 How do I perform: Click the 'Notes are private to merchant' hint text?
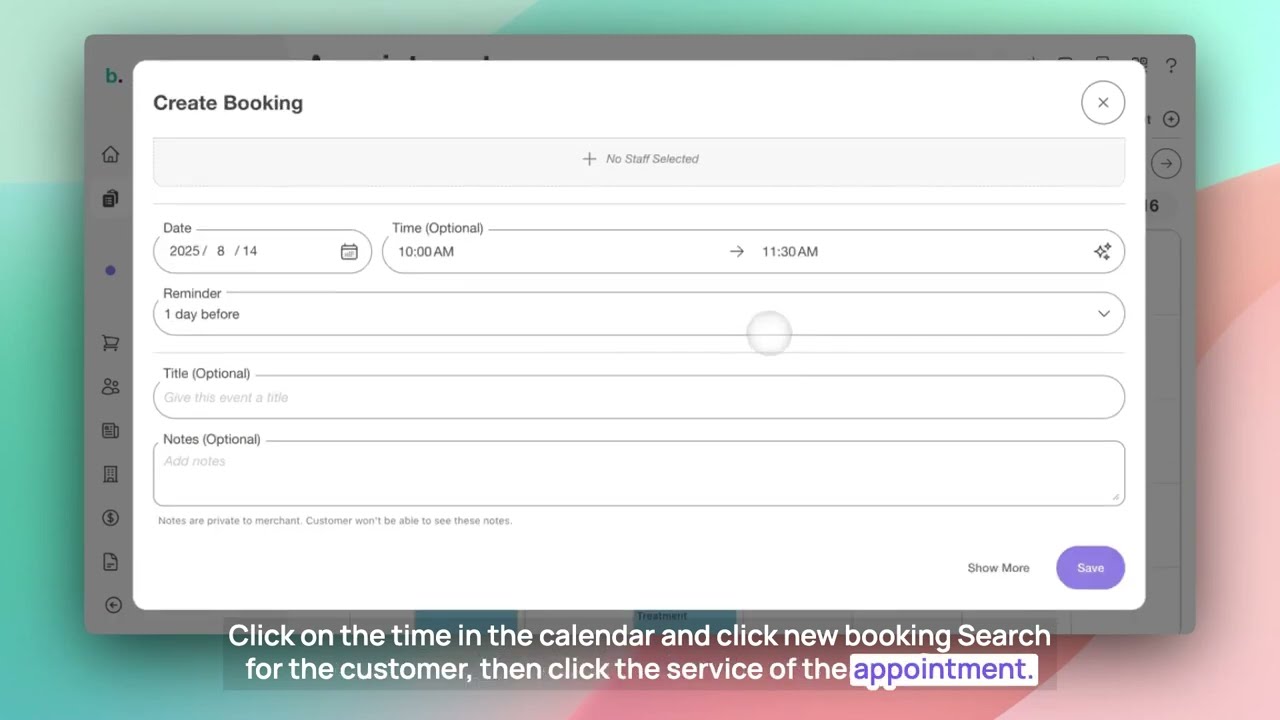(335, 521)
